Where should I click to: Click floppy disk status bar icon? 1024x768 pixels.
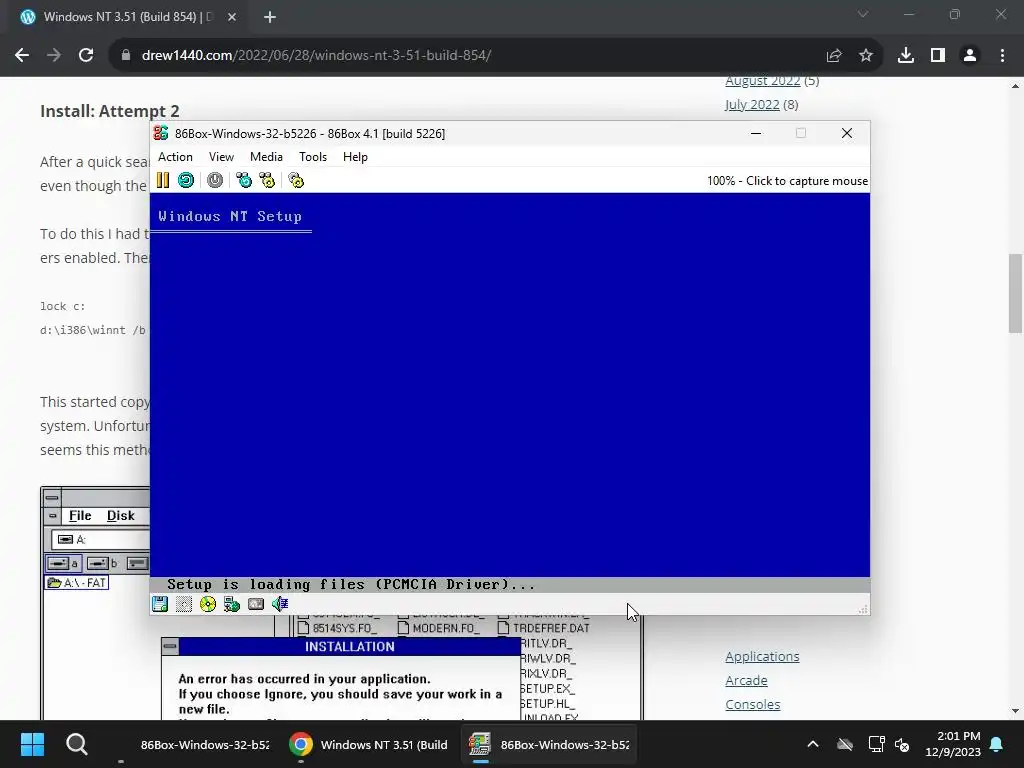coord(160,604)
